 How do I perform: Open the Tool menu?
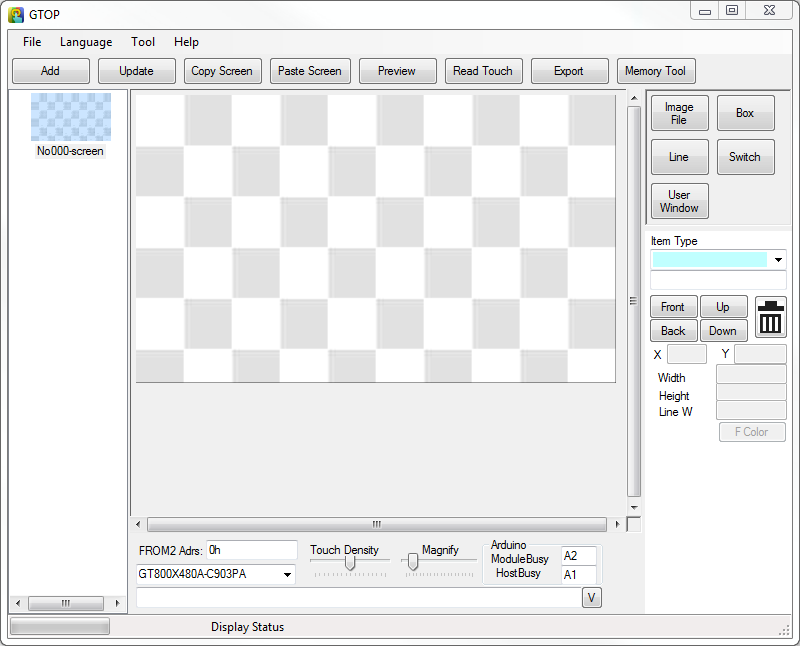[143, 42]
